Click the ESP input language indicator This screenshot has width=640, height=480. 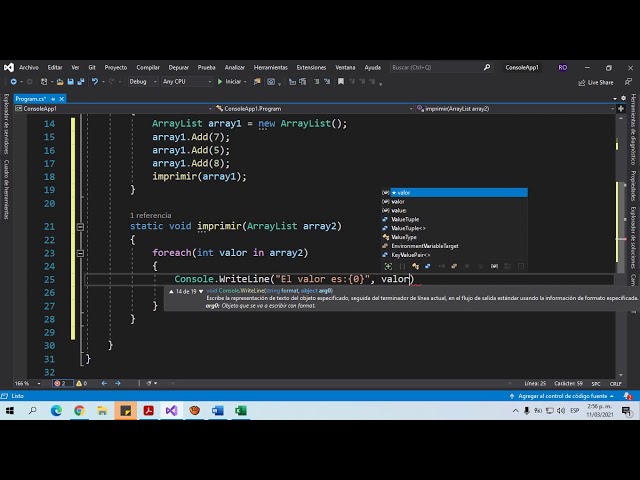tap(575, 410)
